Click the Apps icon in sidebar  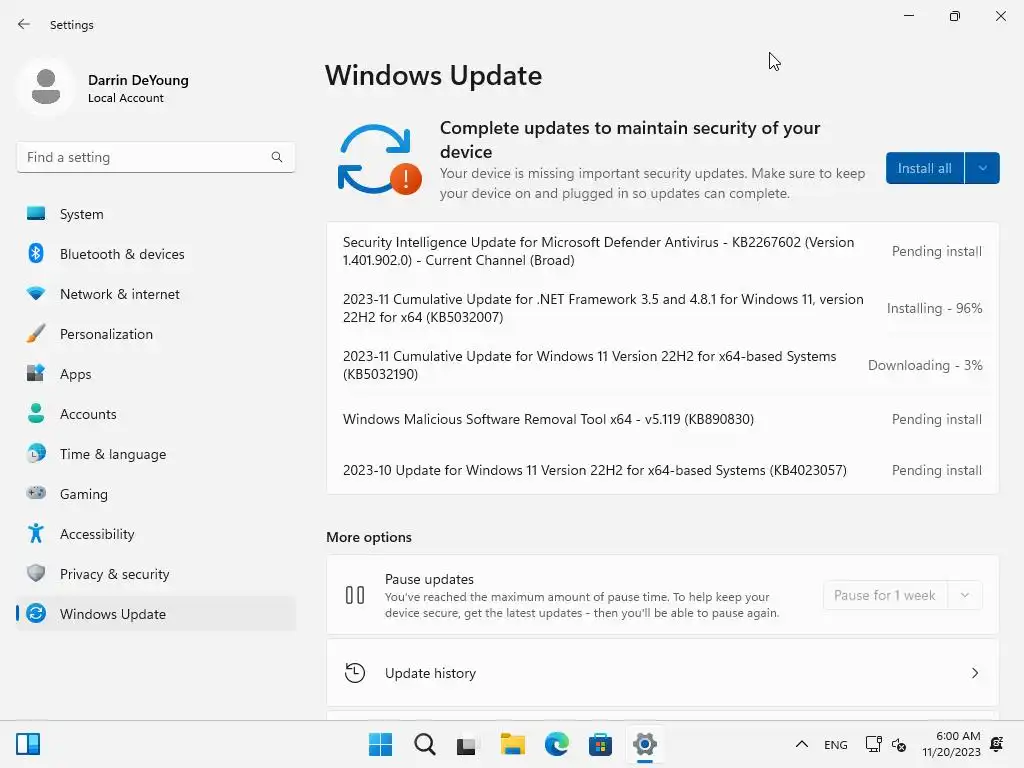pos(36,373)
